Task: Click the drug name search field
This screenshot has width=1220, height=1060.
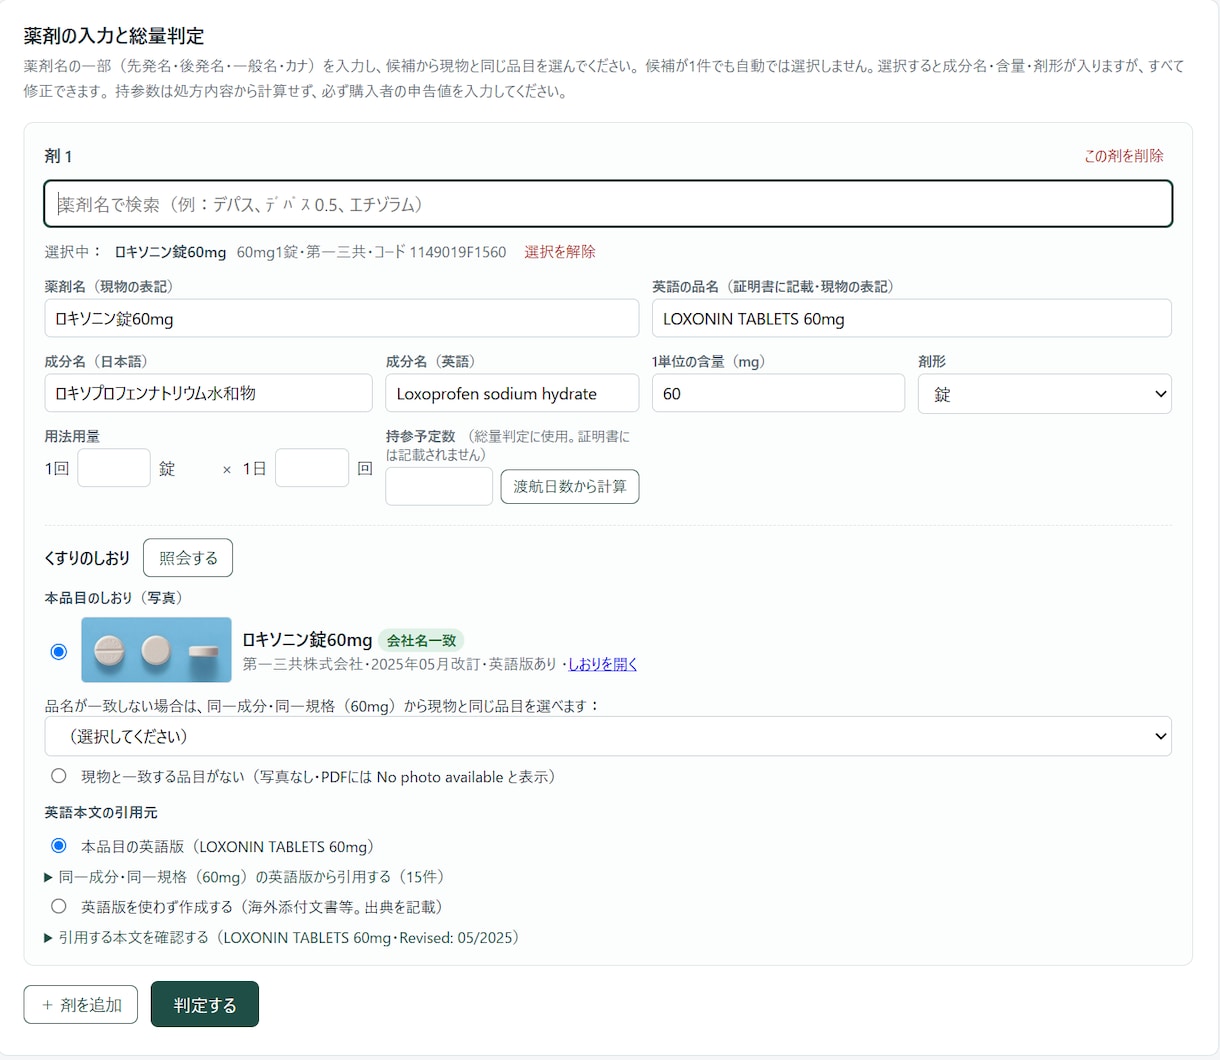Action: (608, 204)
